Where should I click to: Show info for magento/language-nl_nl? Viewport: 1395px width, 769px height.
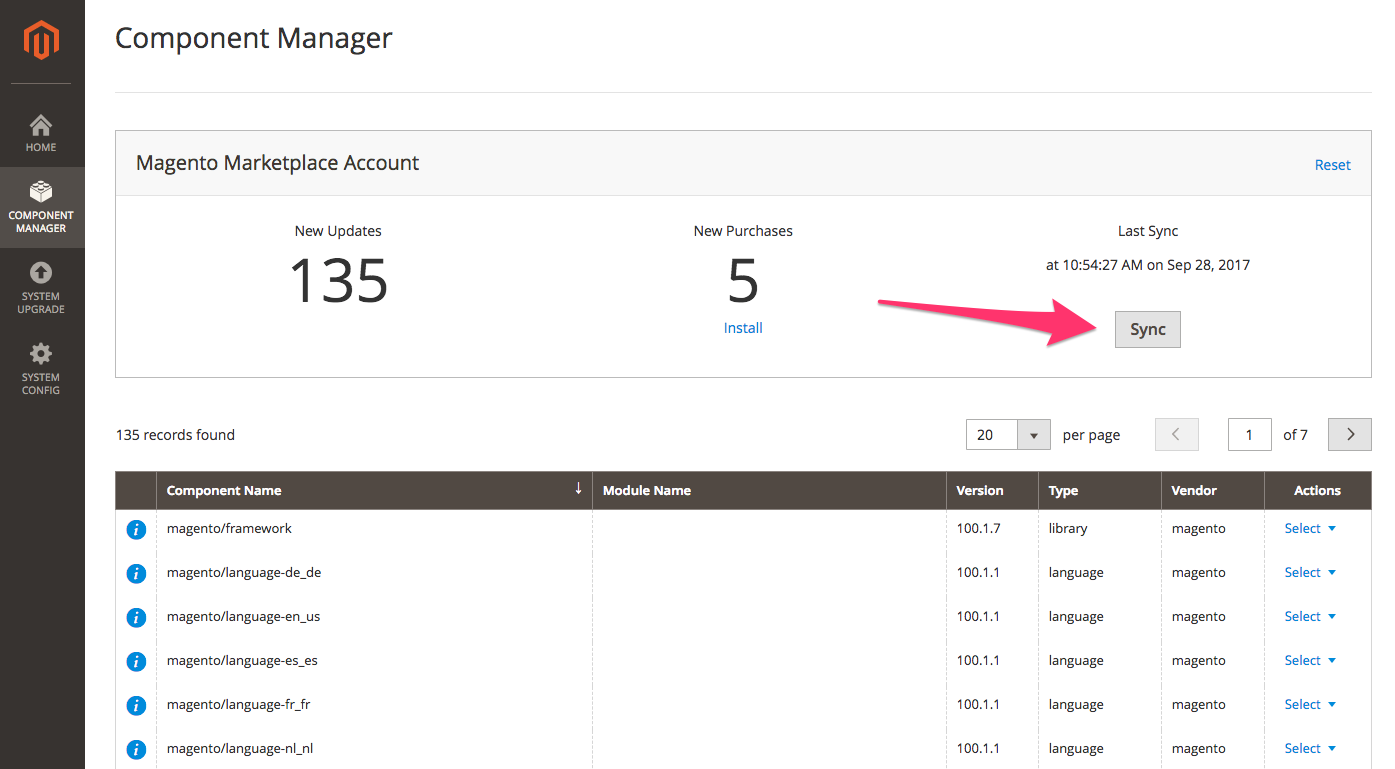point(136,749)
